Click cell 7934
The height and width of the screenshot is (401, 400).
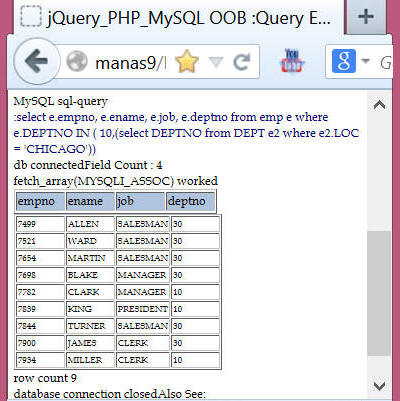tap(40, 360)
